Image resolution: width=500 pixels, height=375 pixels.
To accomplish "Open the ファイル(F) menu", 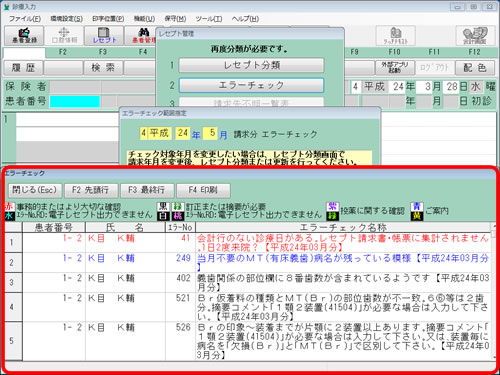I will point(25,19).
